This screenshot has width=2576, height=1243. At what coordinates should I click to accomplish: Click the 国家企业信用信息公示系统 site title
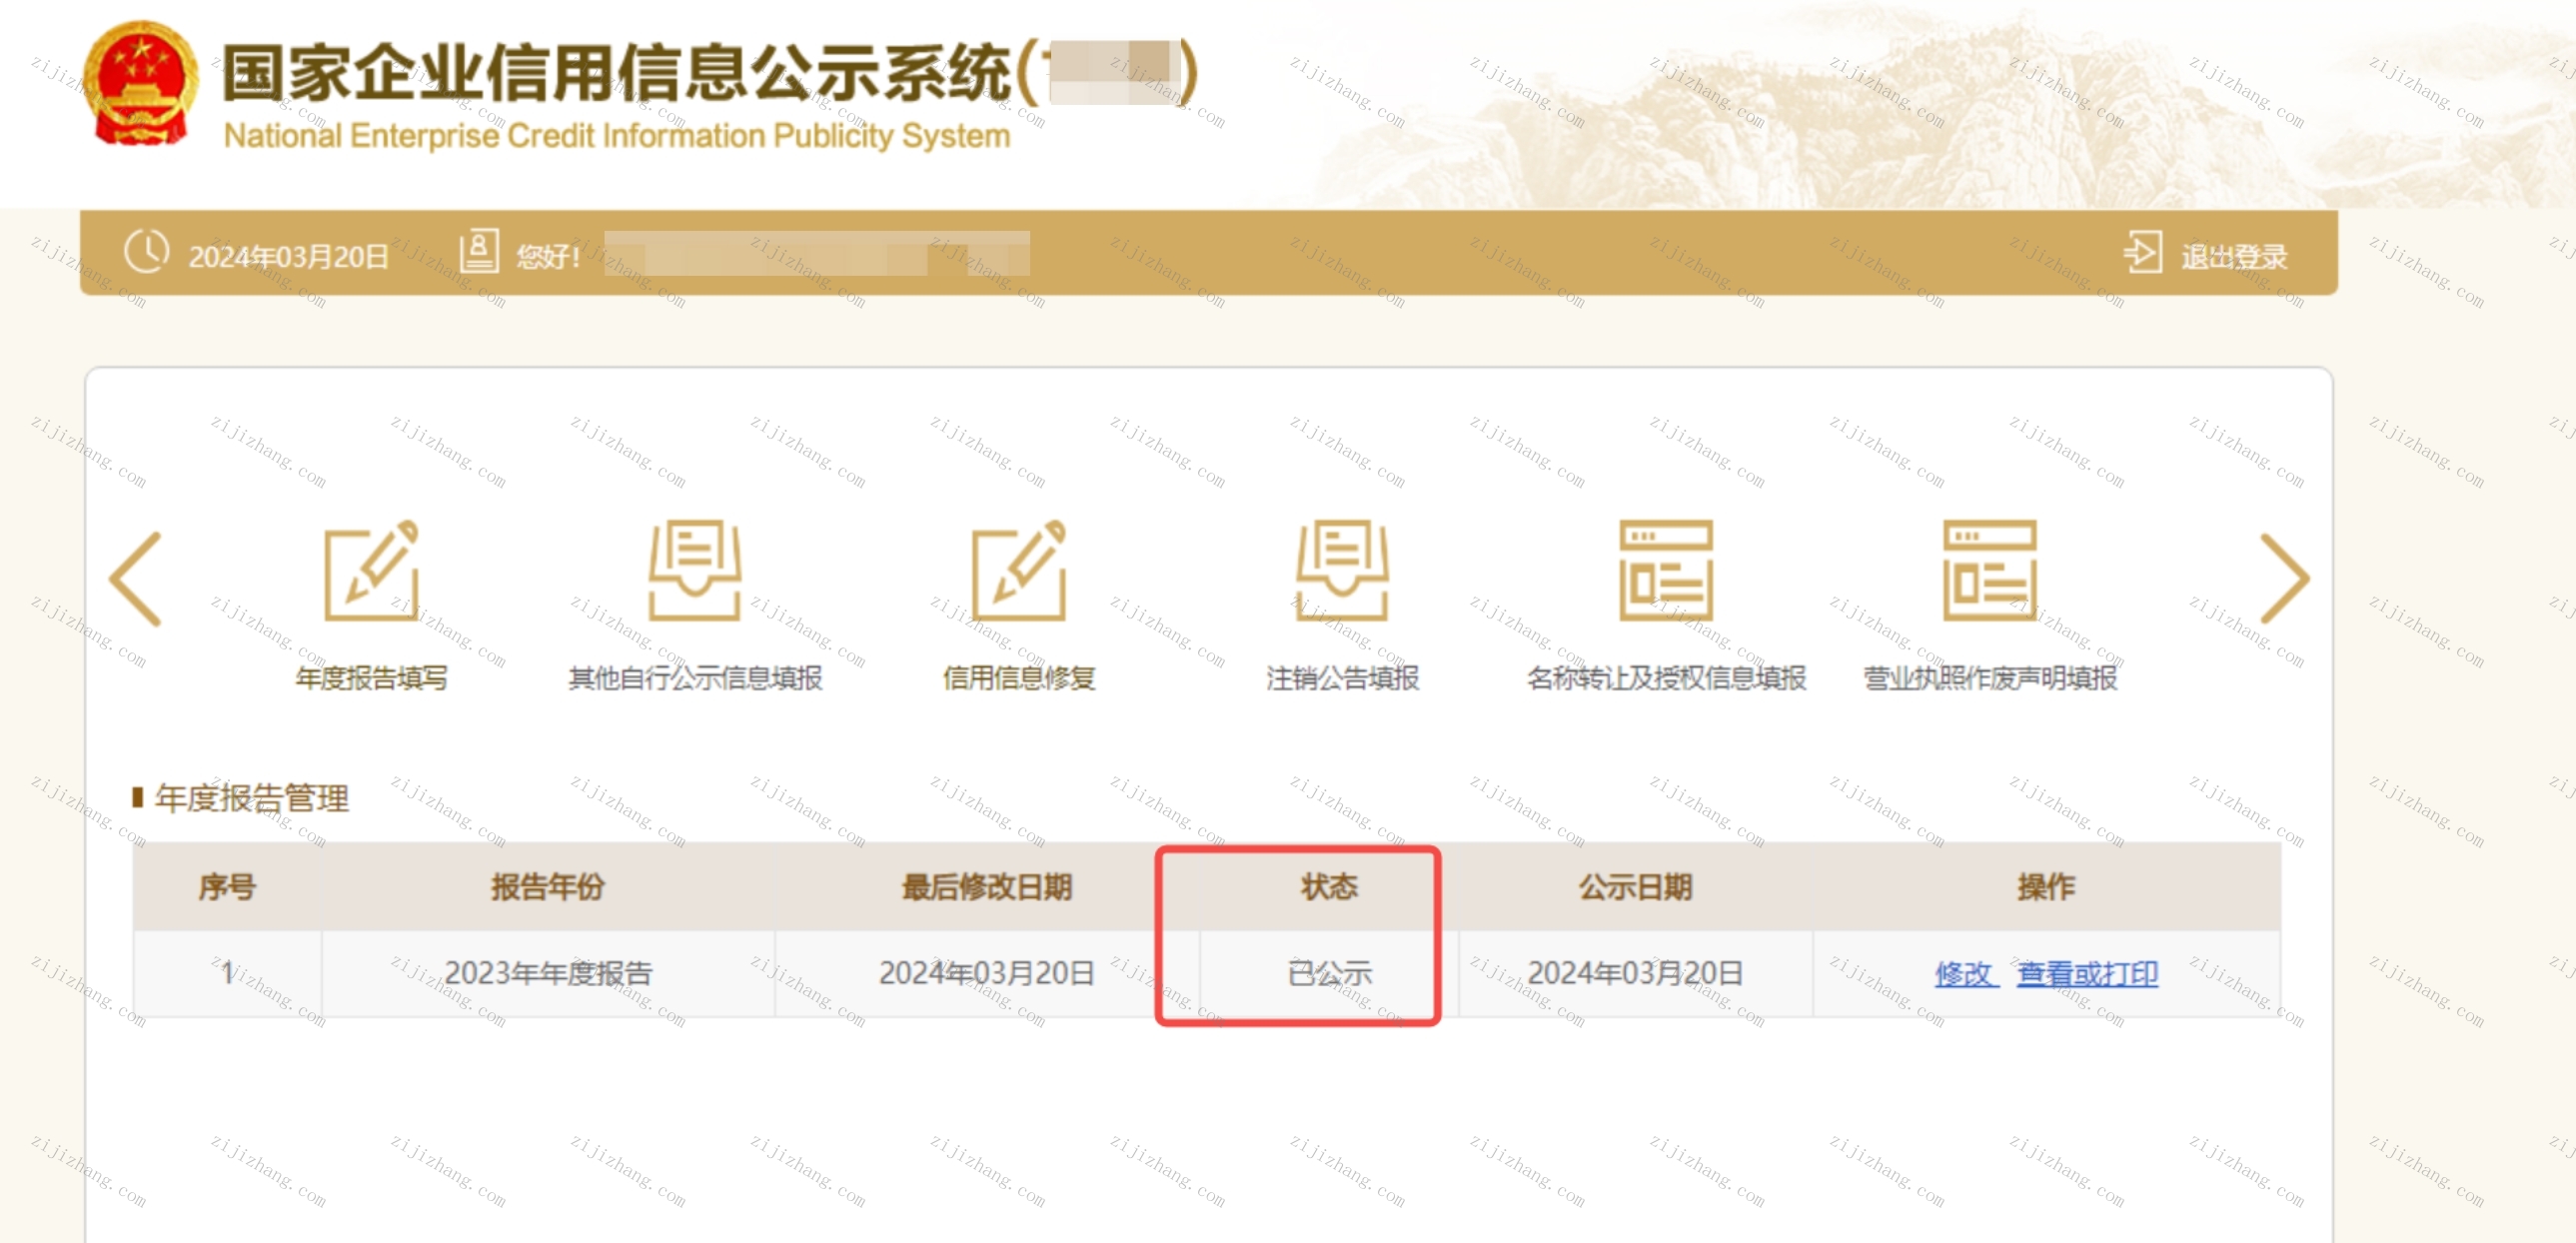pyautogui.click(x=617, y=72)
